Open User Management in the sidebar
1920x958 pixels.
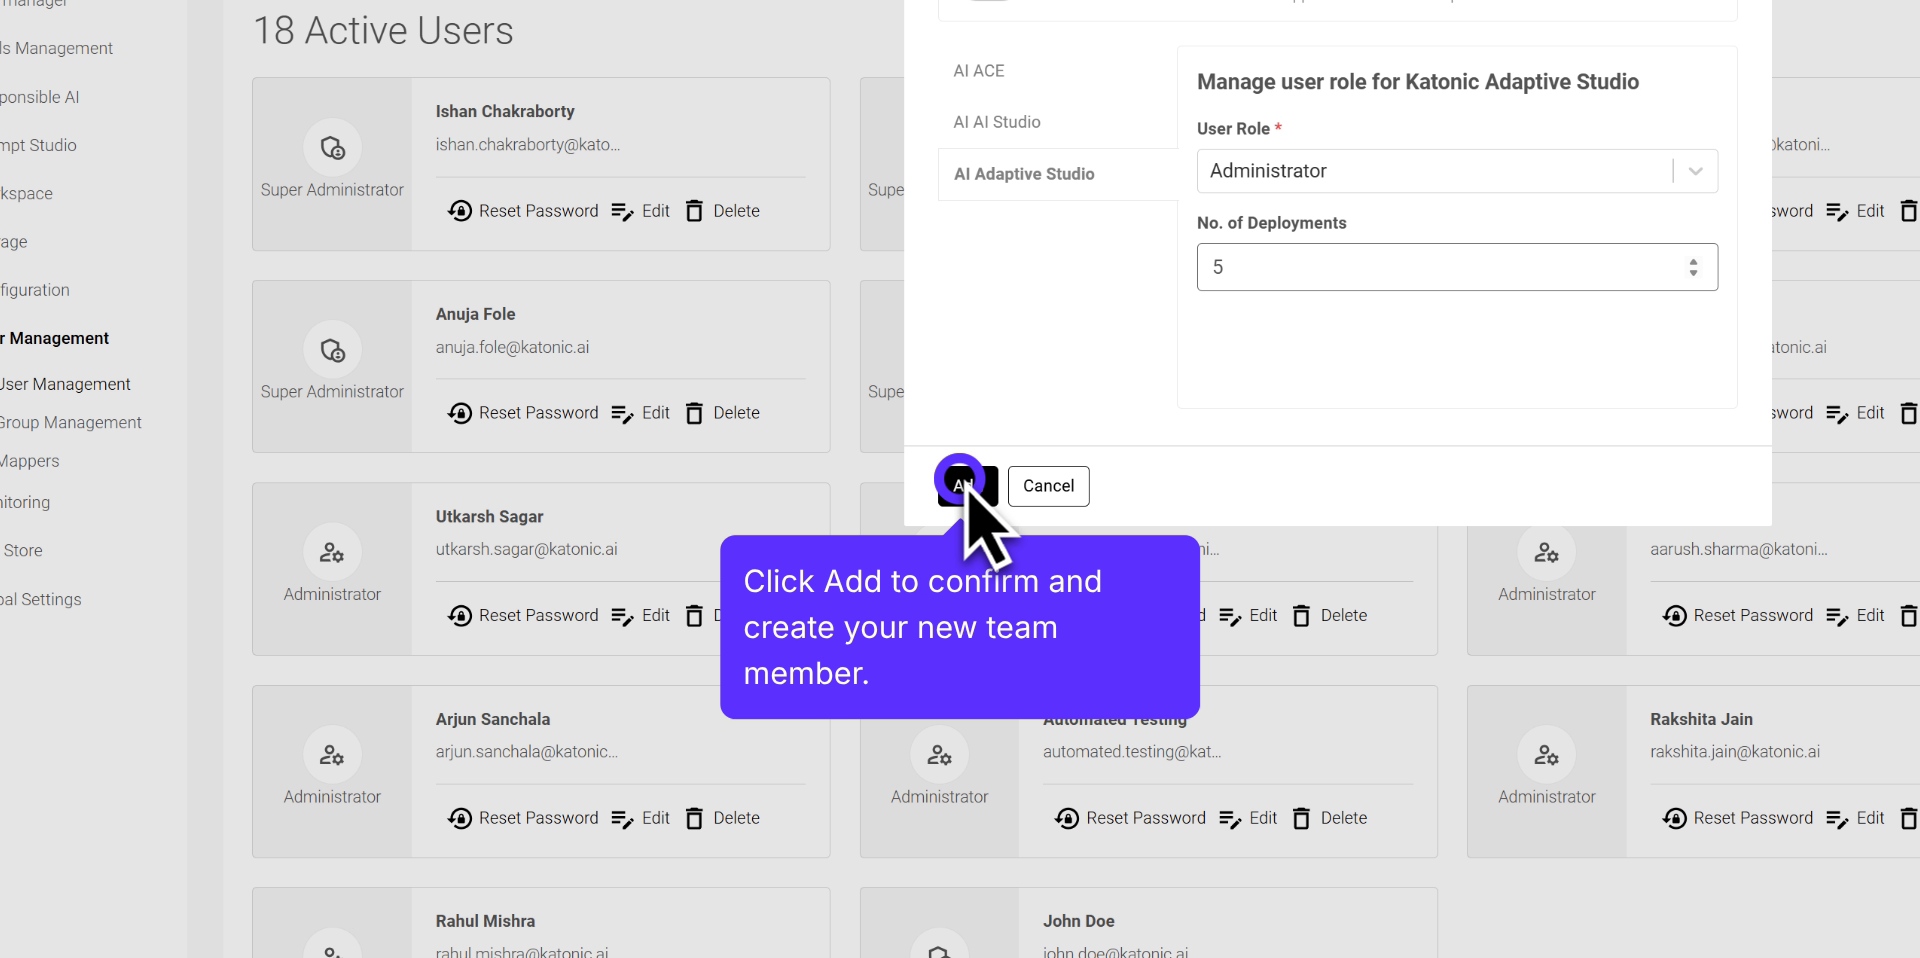(66, 384)
